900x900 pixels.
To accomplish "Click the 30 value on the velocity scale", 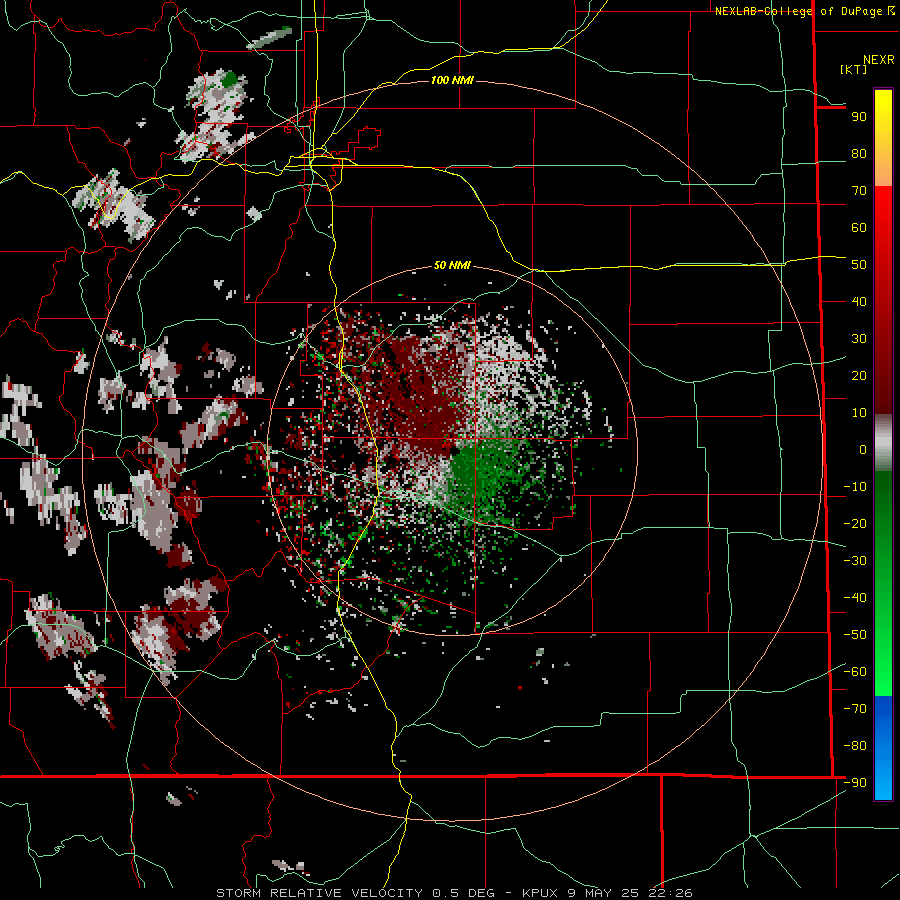I will click(859, 339).
